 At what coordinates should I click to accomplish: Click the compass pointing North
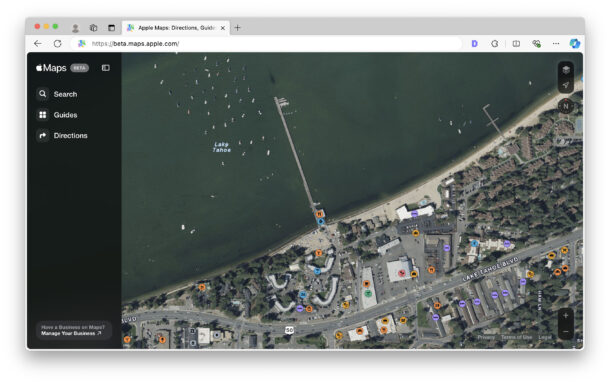pyautogui.click(x=566, y=106)
